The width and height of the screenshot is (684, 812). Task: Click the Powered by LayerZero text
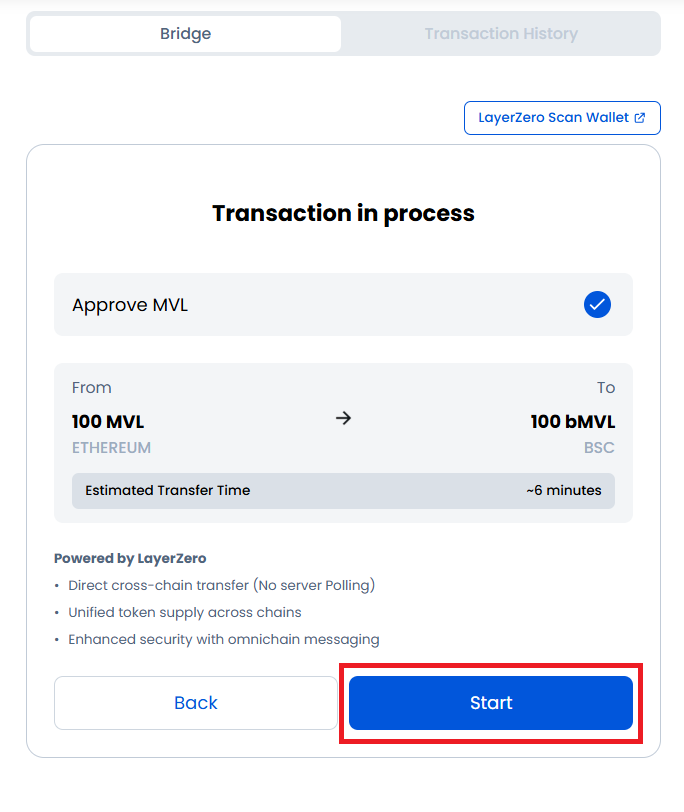click(x=130, y=558)
